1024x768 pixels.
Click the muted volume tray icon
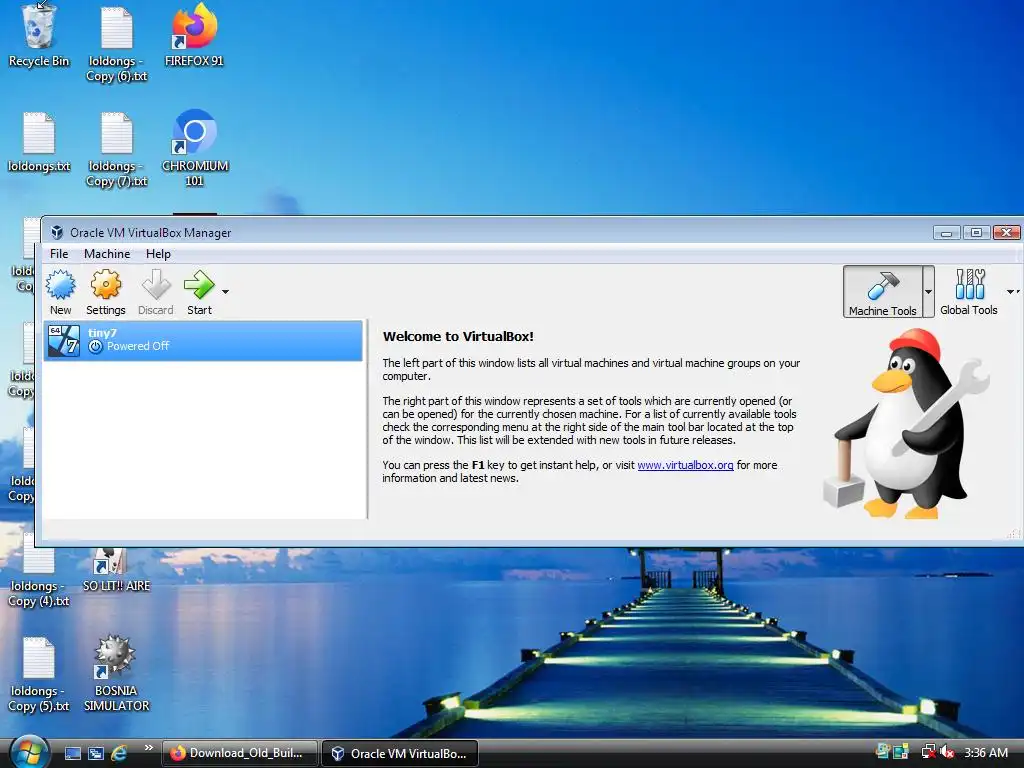click(x=947, y=752)
